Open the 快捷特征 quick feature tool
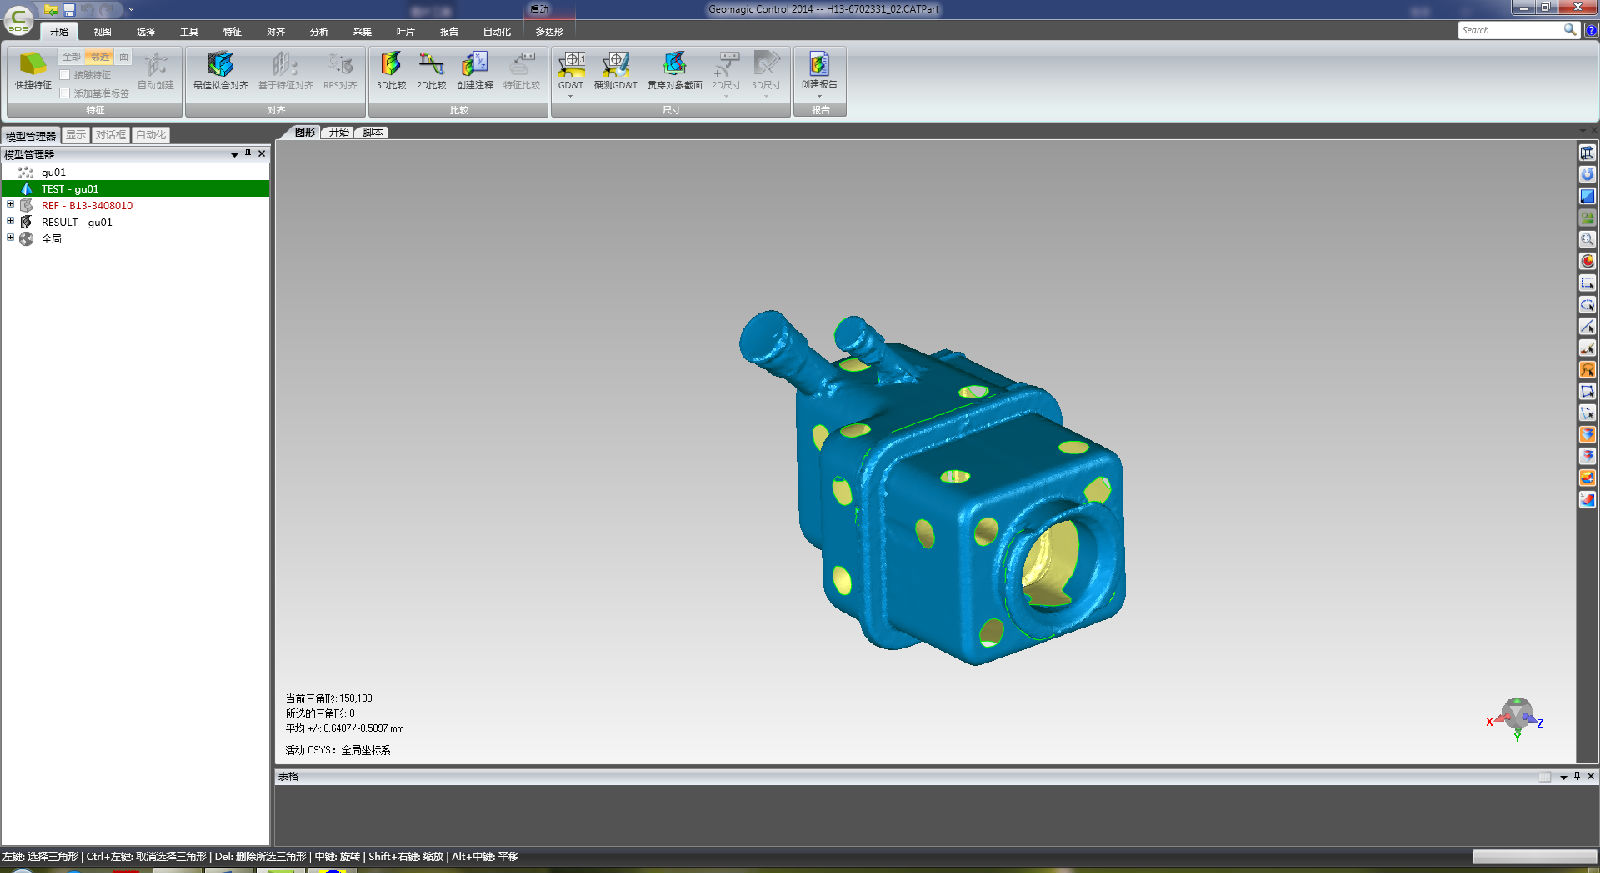The width and height of the screenshot is (1600, 873). coord(33,68)
